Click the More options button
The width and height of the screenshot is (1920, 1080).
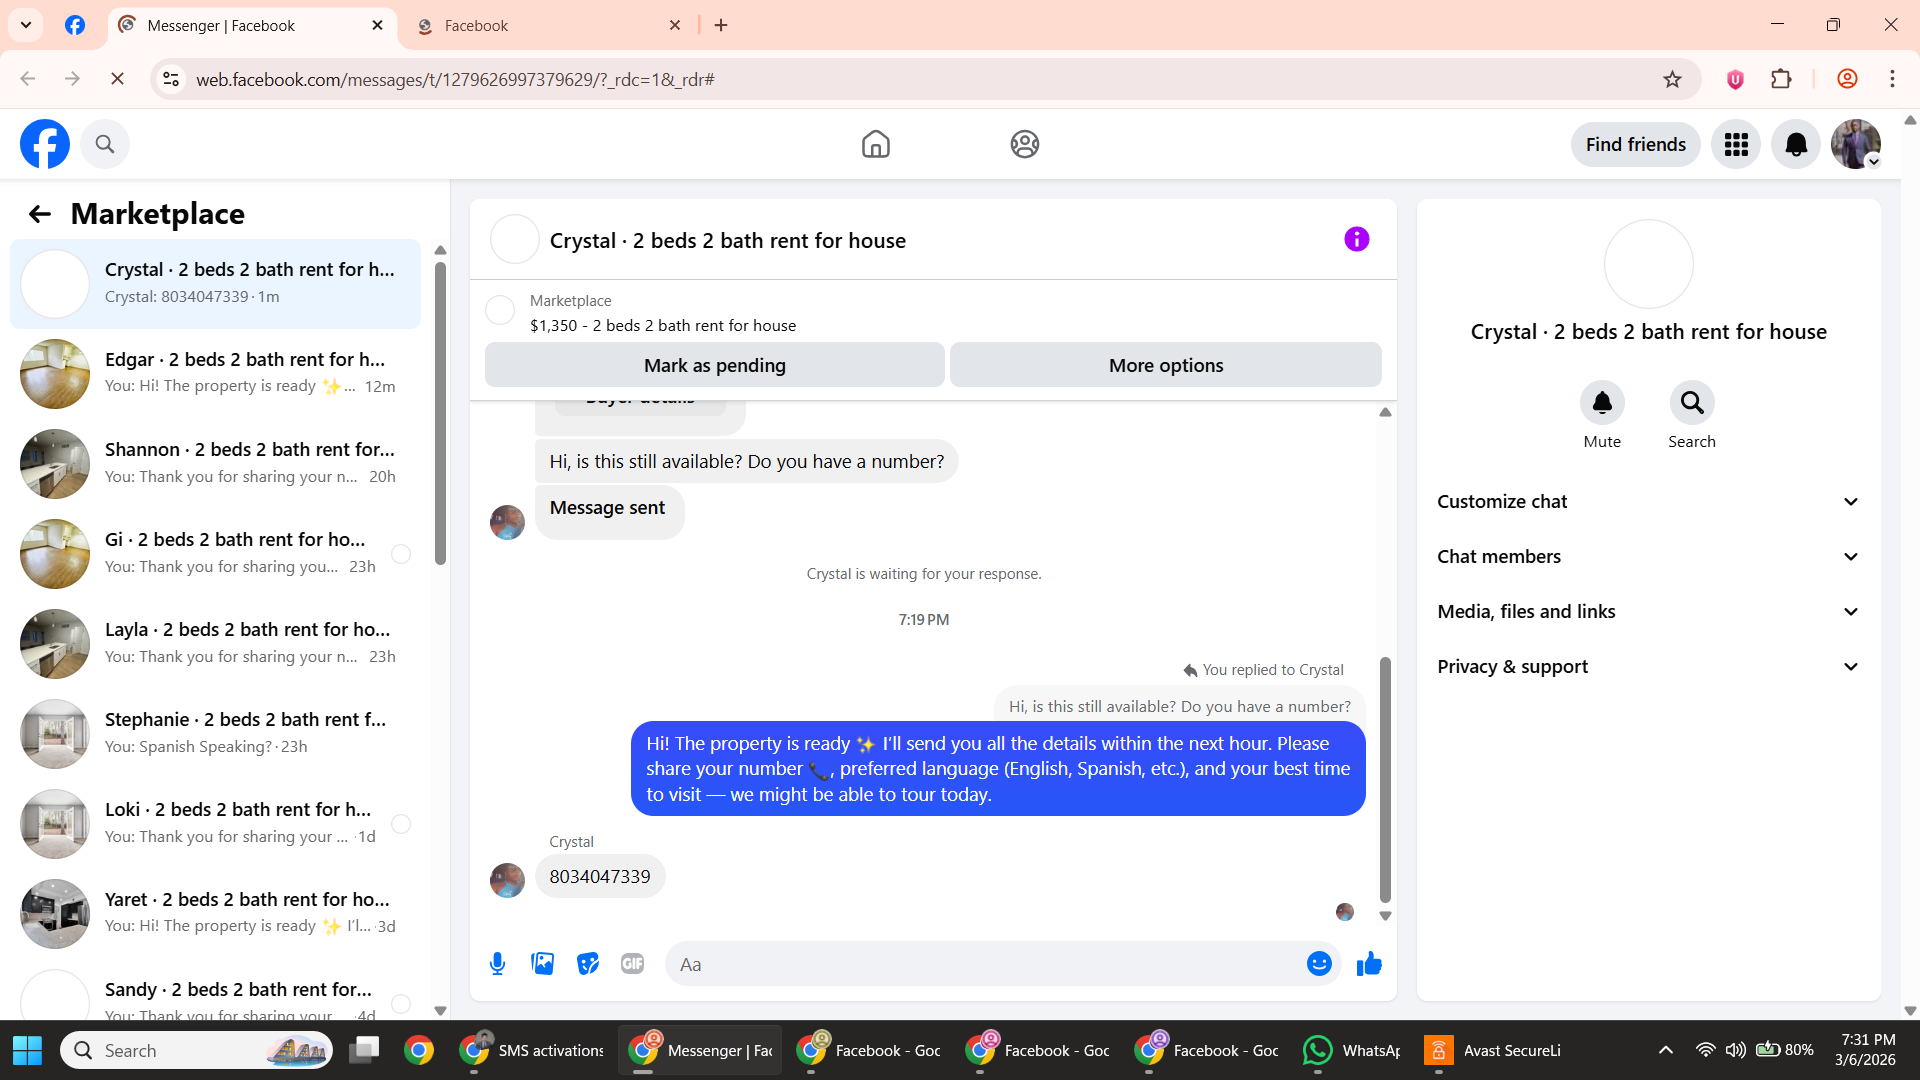[x=1165, y=366]
